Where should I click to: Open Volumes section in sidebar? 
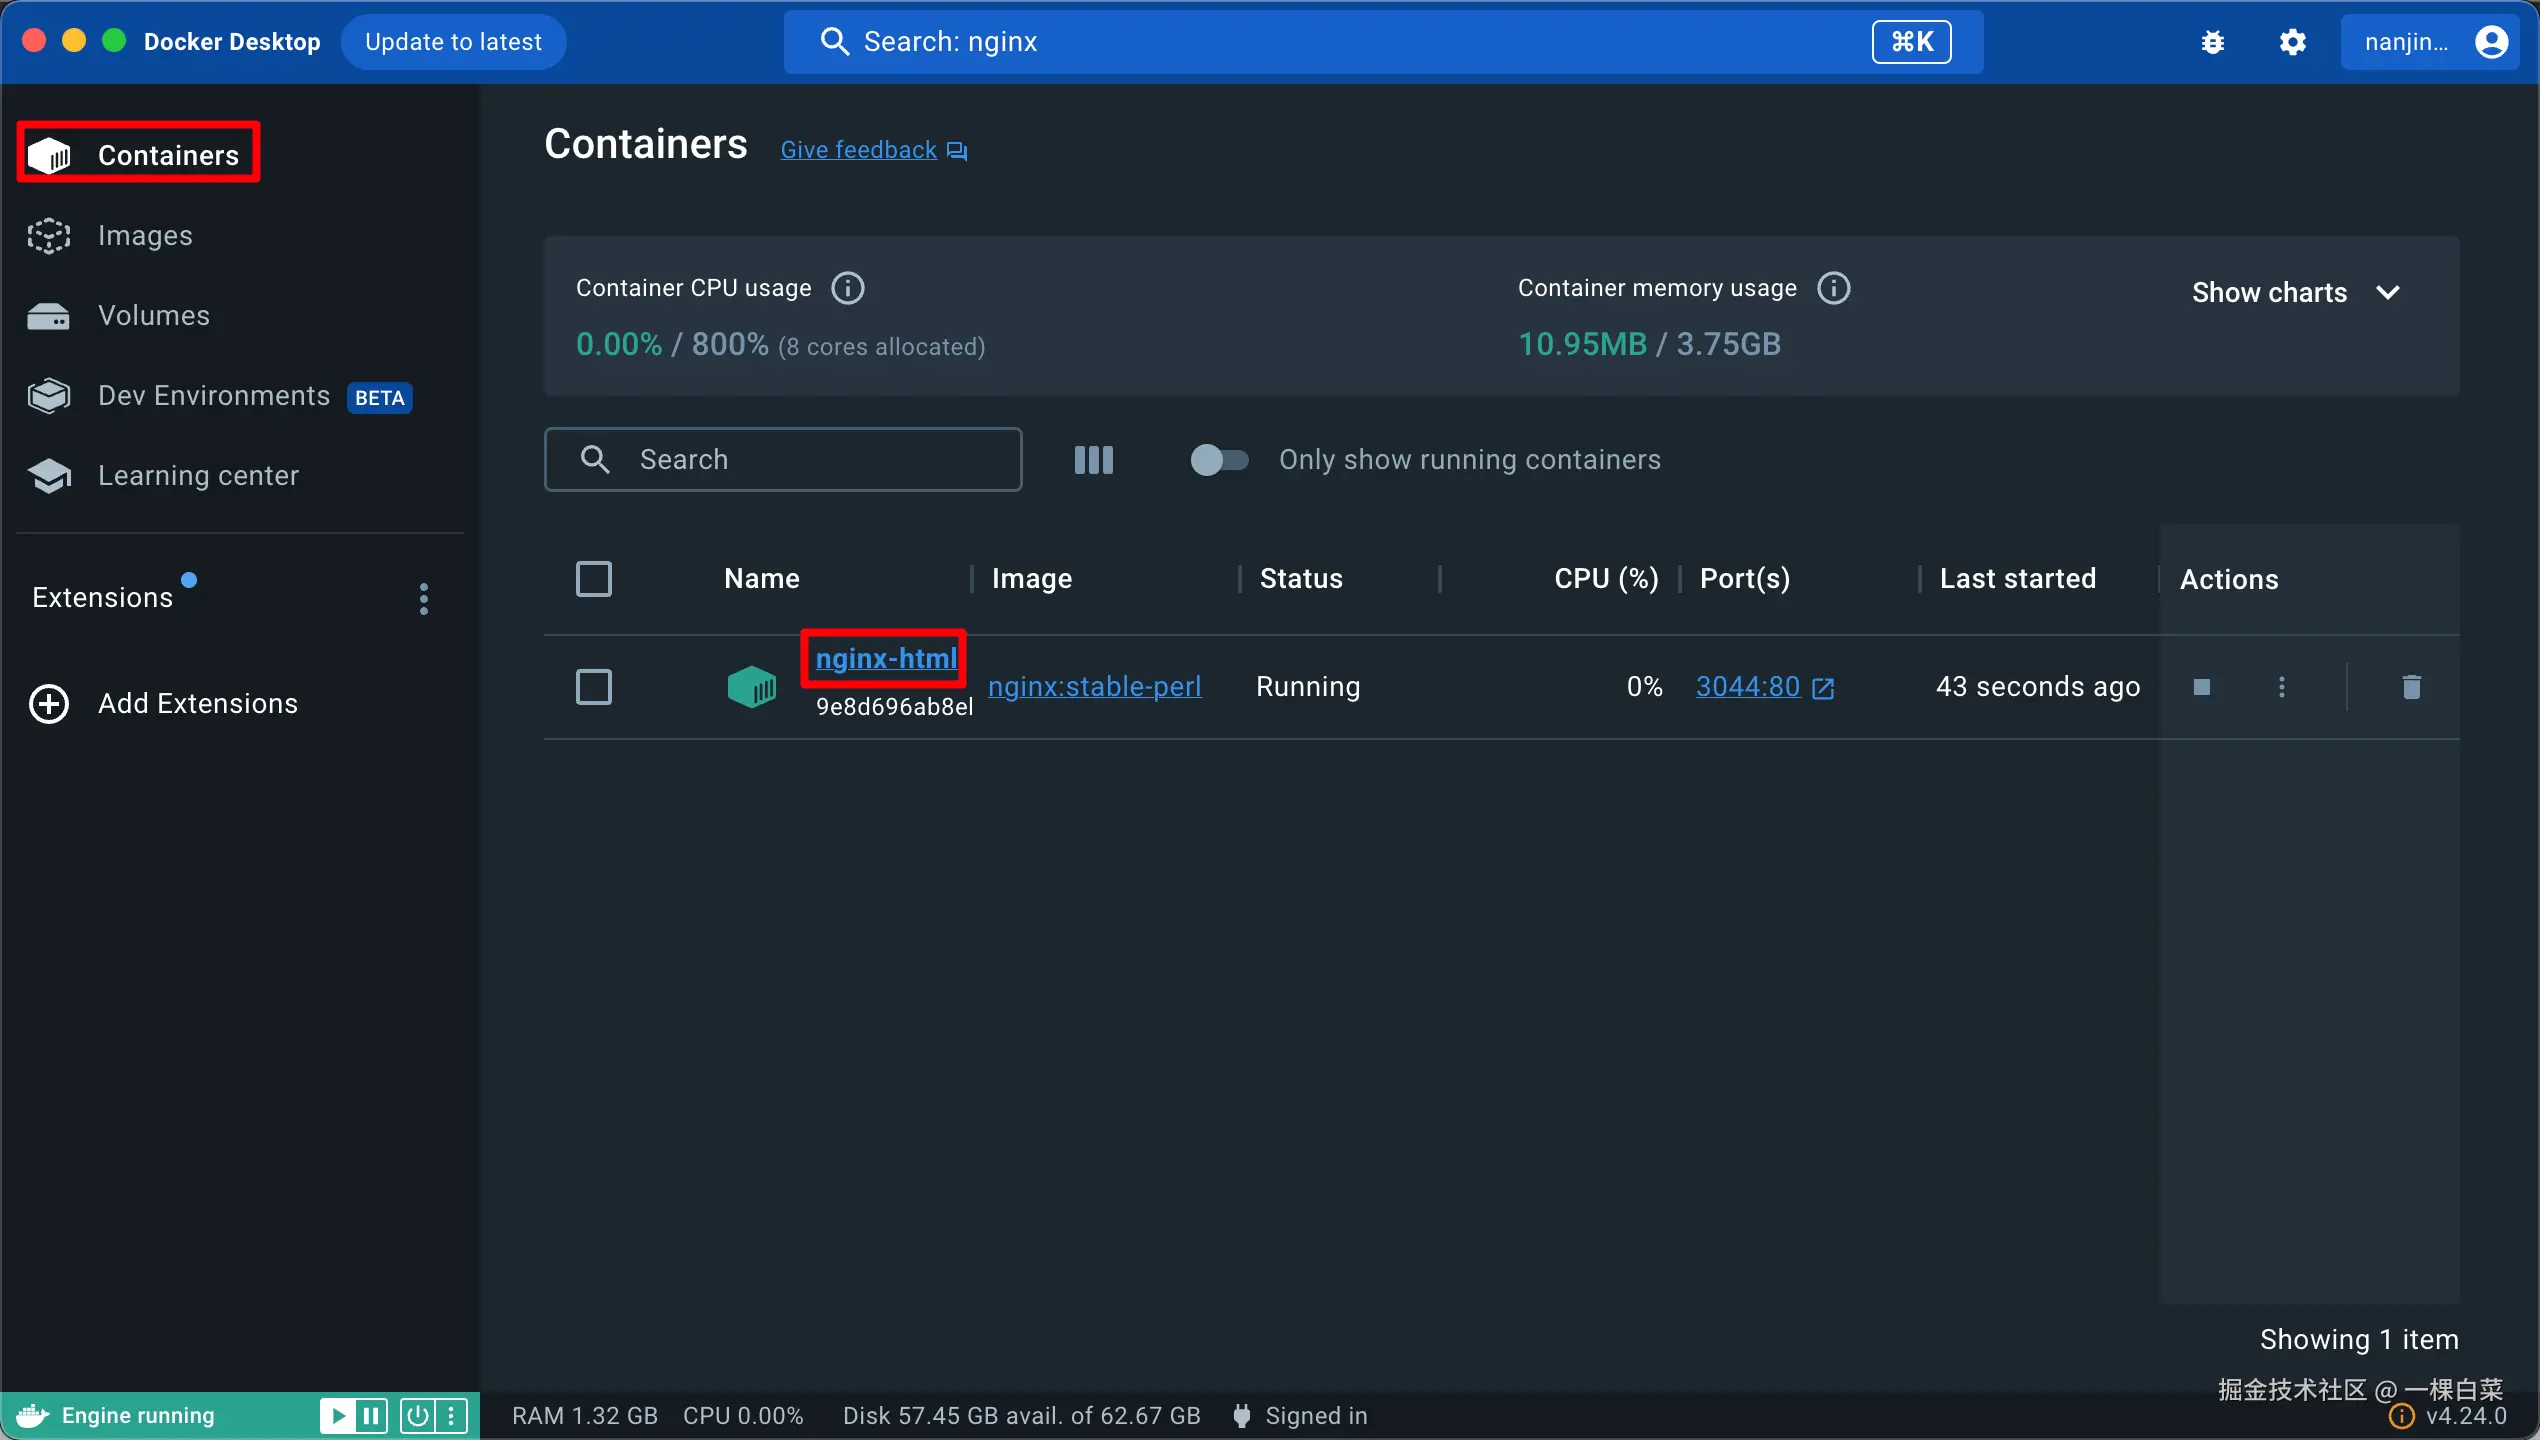click(153, 316)
